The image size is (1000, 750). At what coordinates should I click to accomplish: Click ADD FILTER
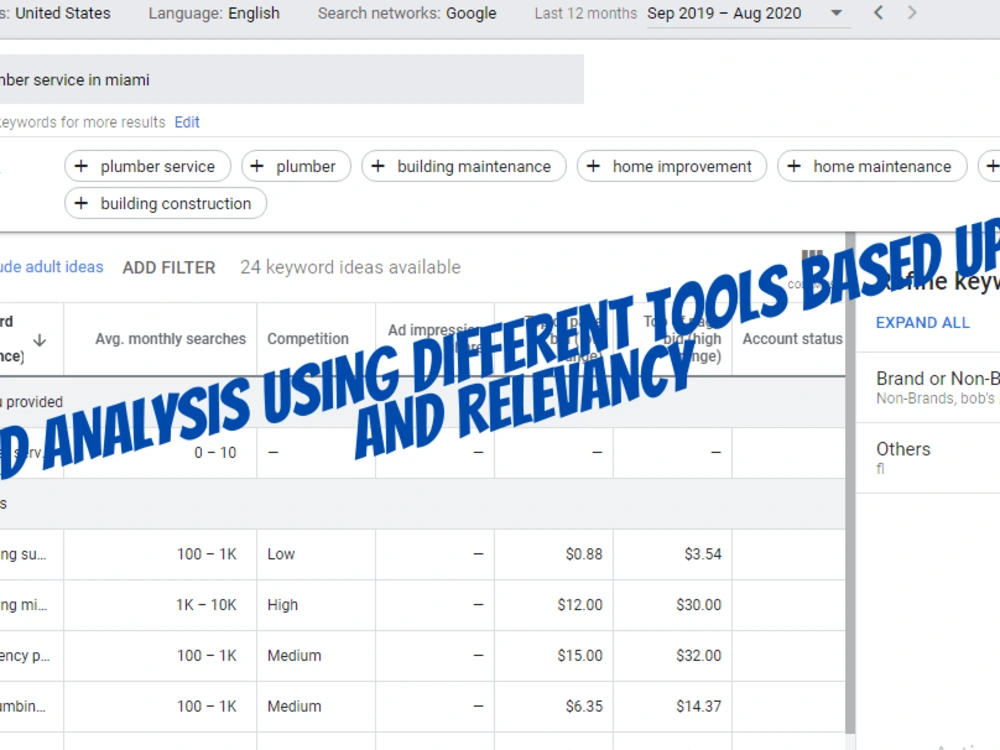point(169,268)
